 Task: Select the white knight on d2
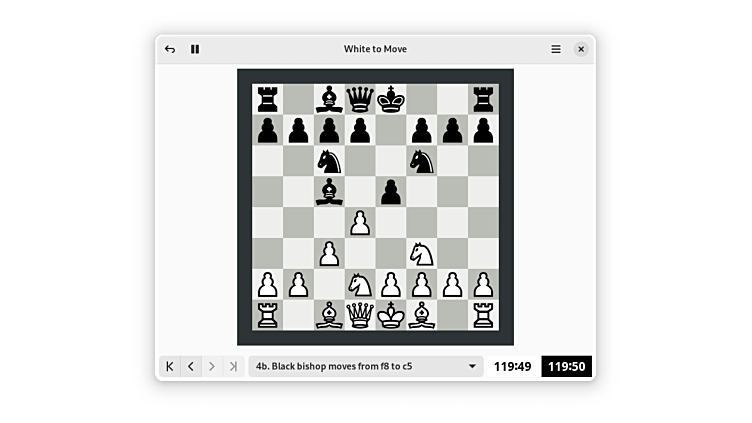360,285
